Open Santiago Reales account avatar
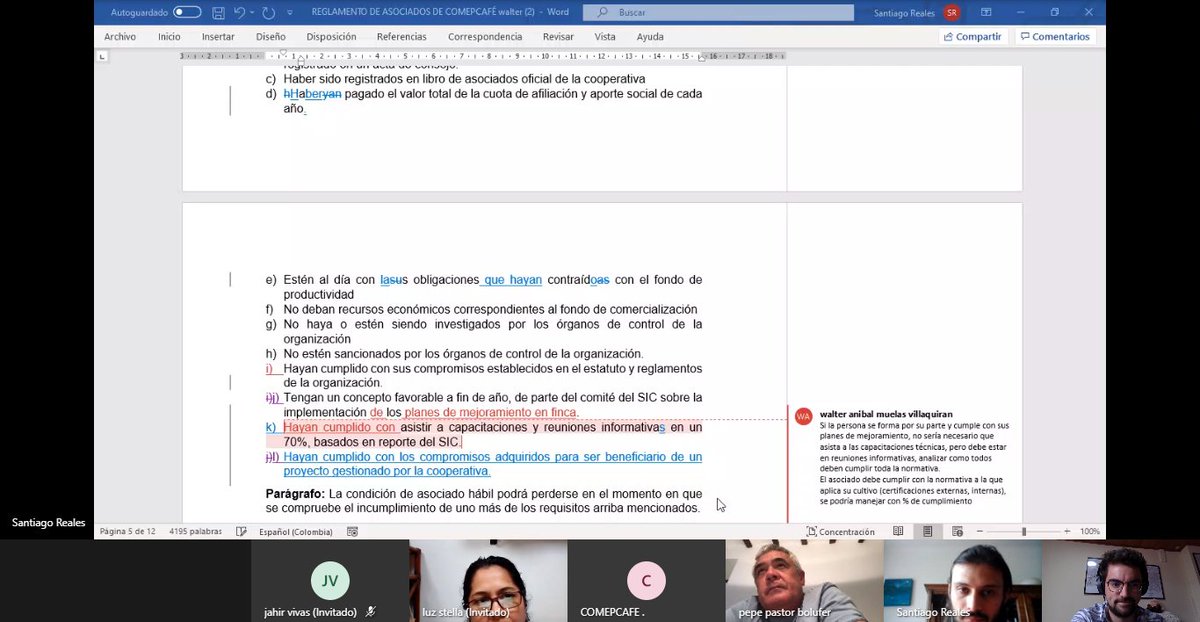1200x622 pixels. pos(952,12)
